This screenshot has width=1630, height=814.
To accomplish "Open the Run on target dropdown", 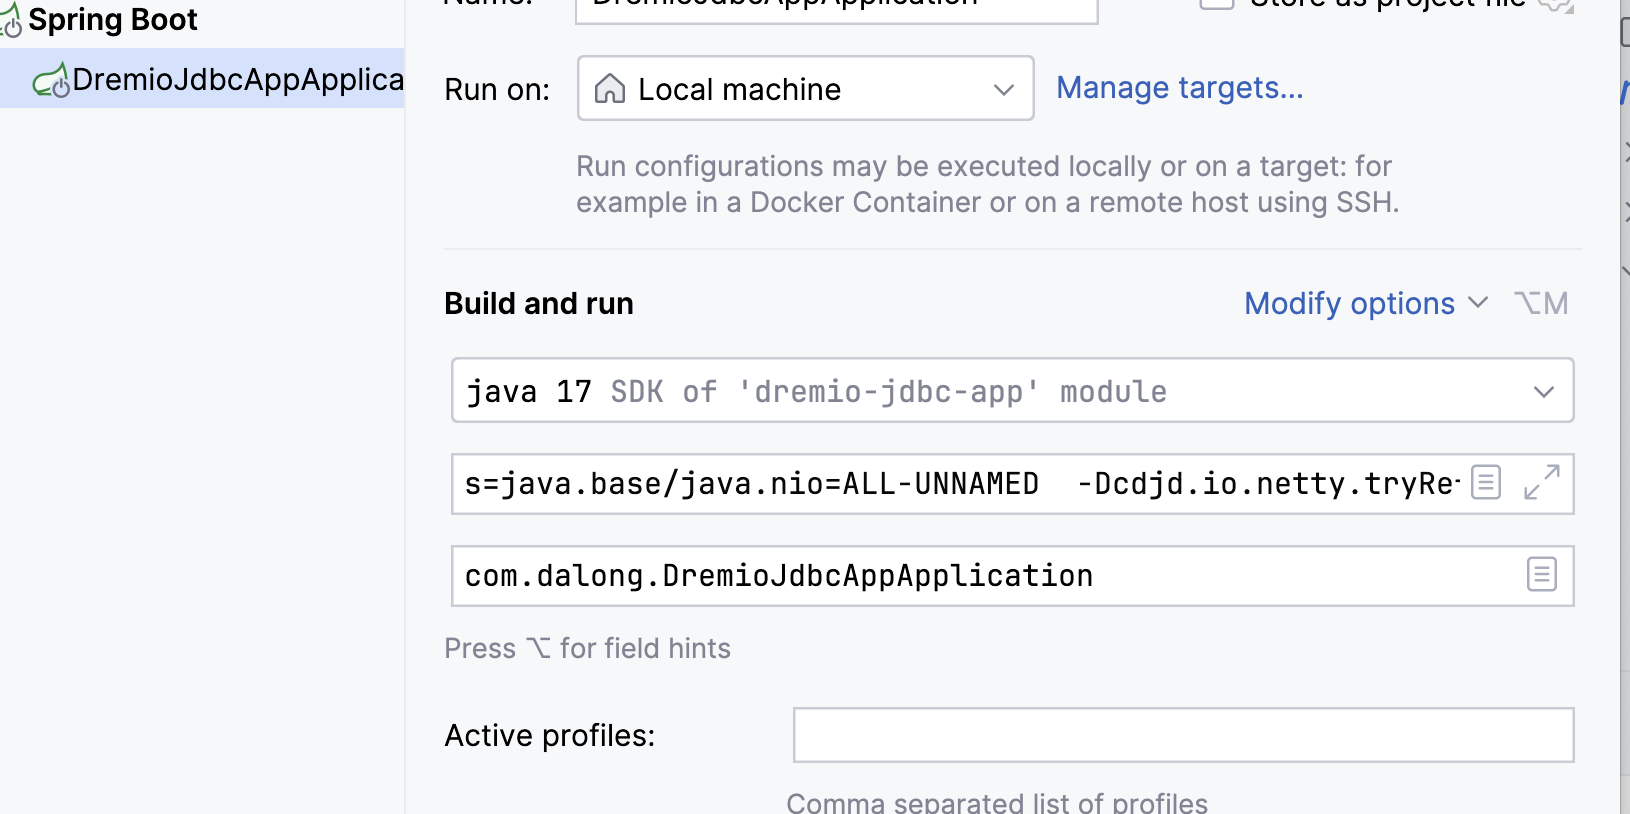I will point(805,89).
